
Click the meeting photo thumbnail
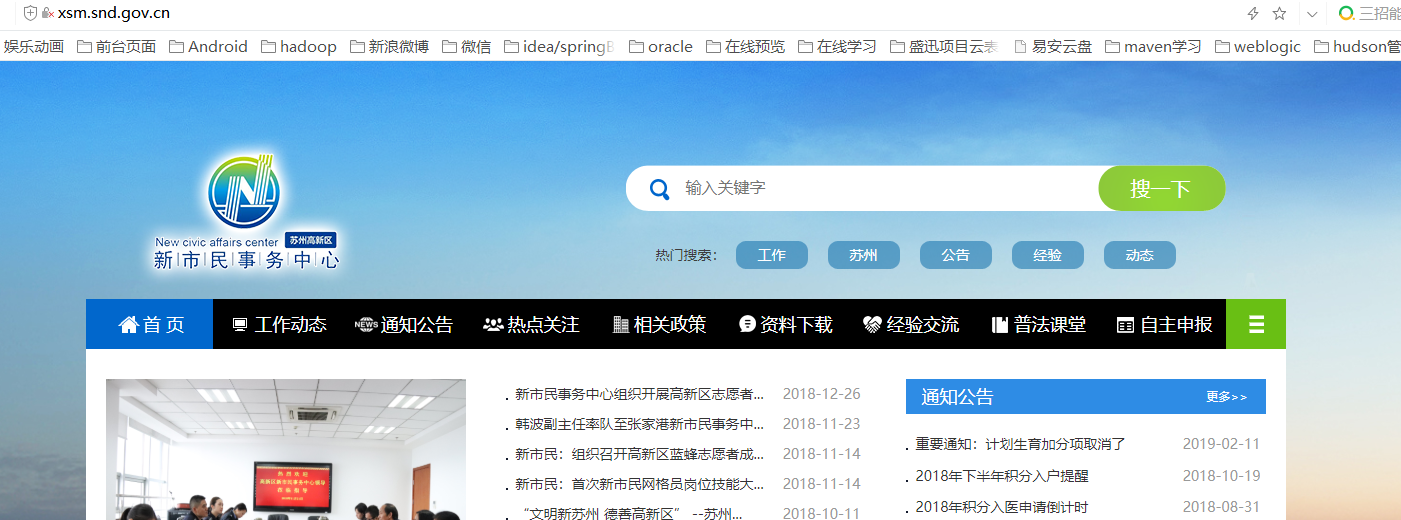(286, 449)
